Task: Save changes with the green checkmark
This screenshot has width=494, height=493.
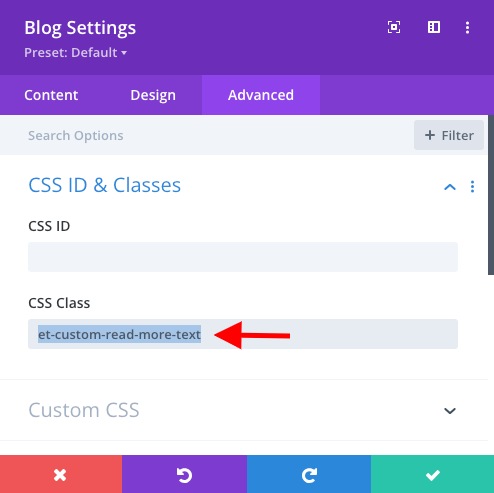Action: pos(432,474)
